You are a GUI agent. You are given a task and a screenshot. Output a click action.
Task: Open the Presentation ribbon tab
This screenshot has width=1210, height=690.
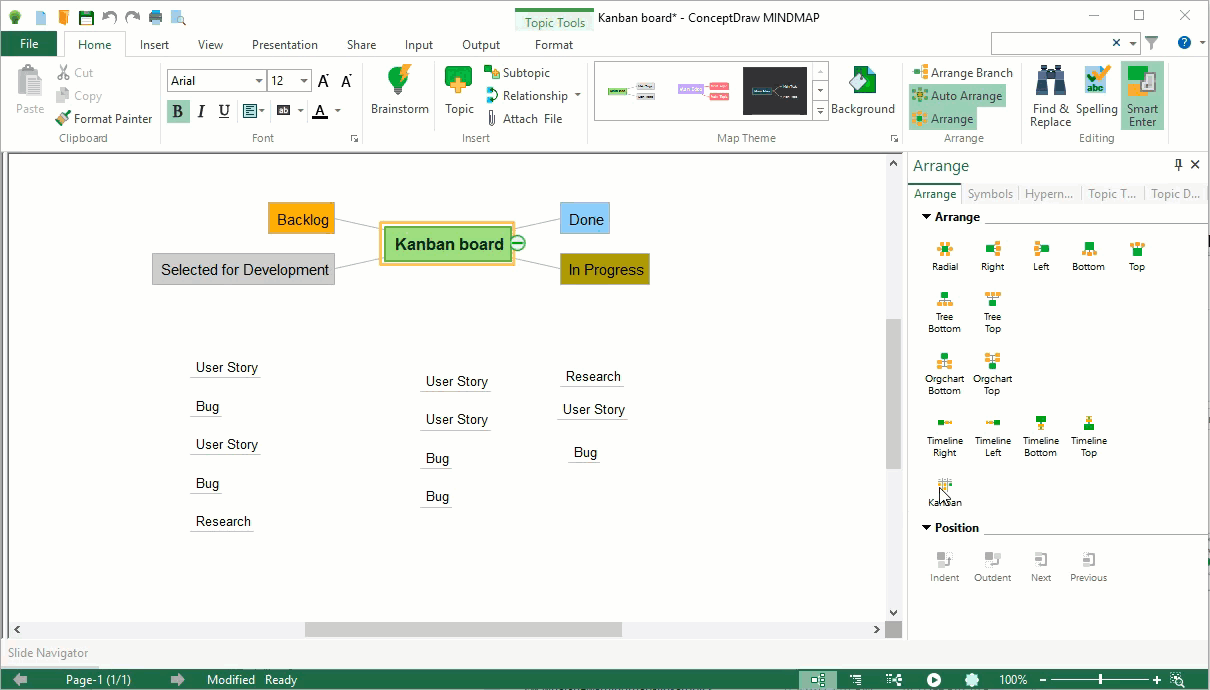tap(285, 45)
